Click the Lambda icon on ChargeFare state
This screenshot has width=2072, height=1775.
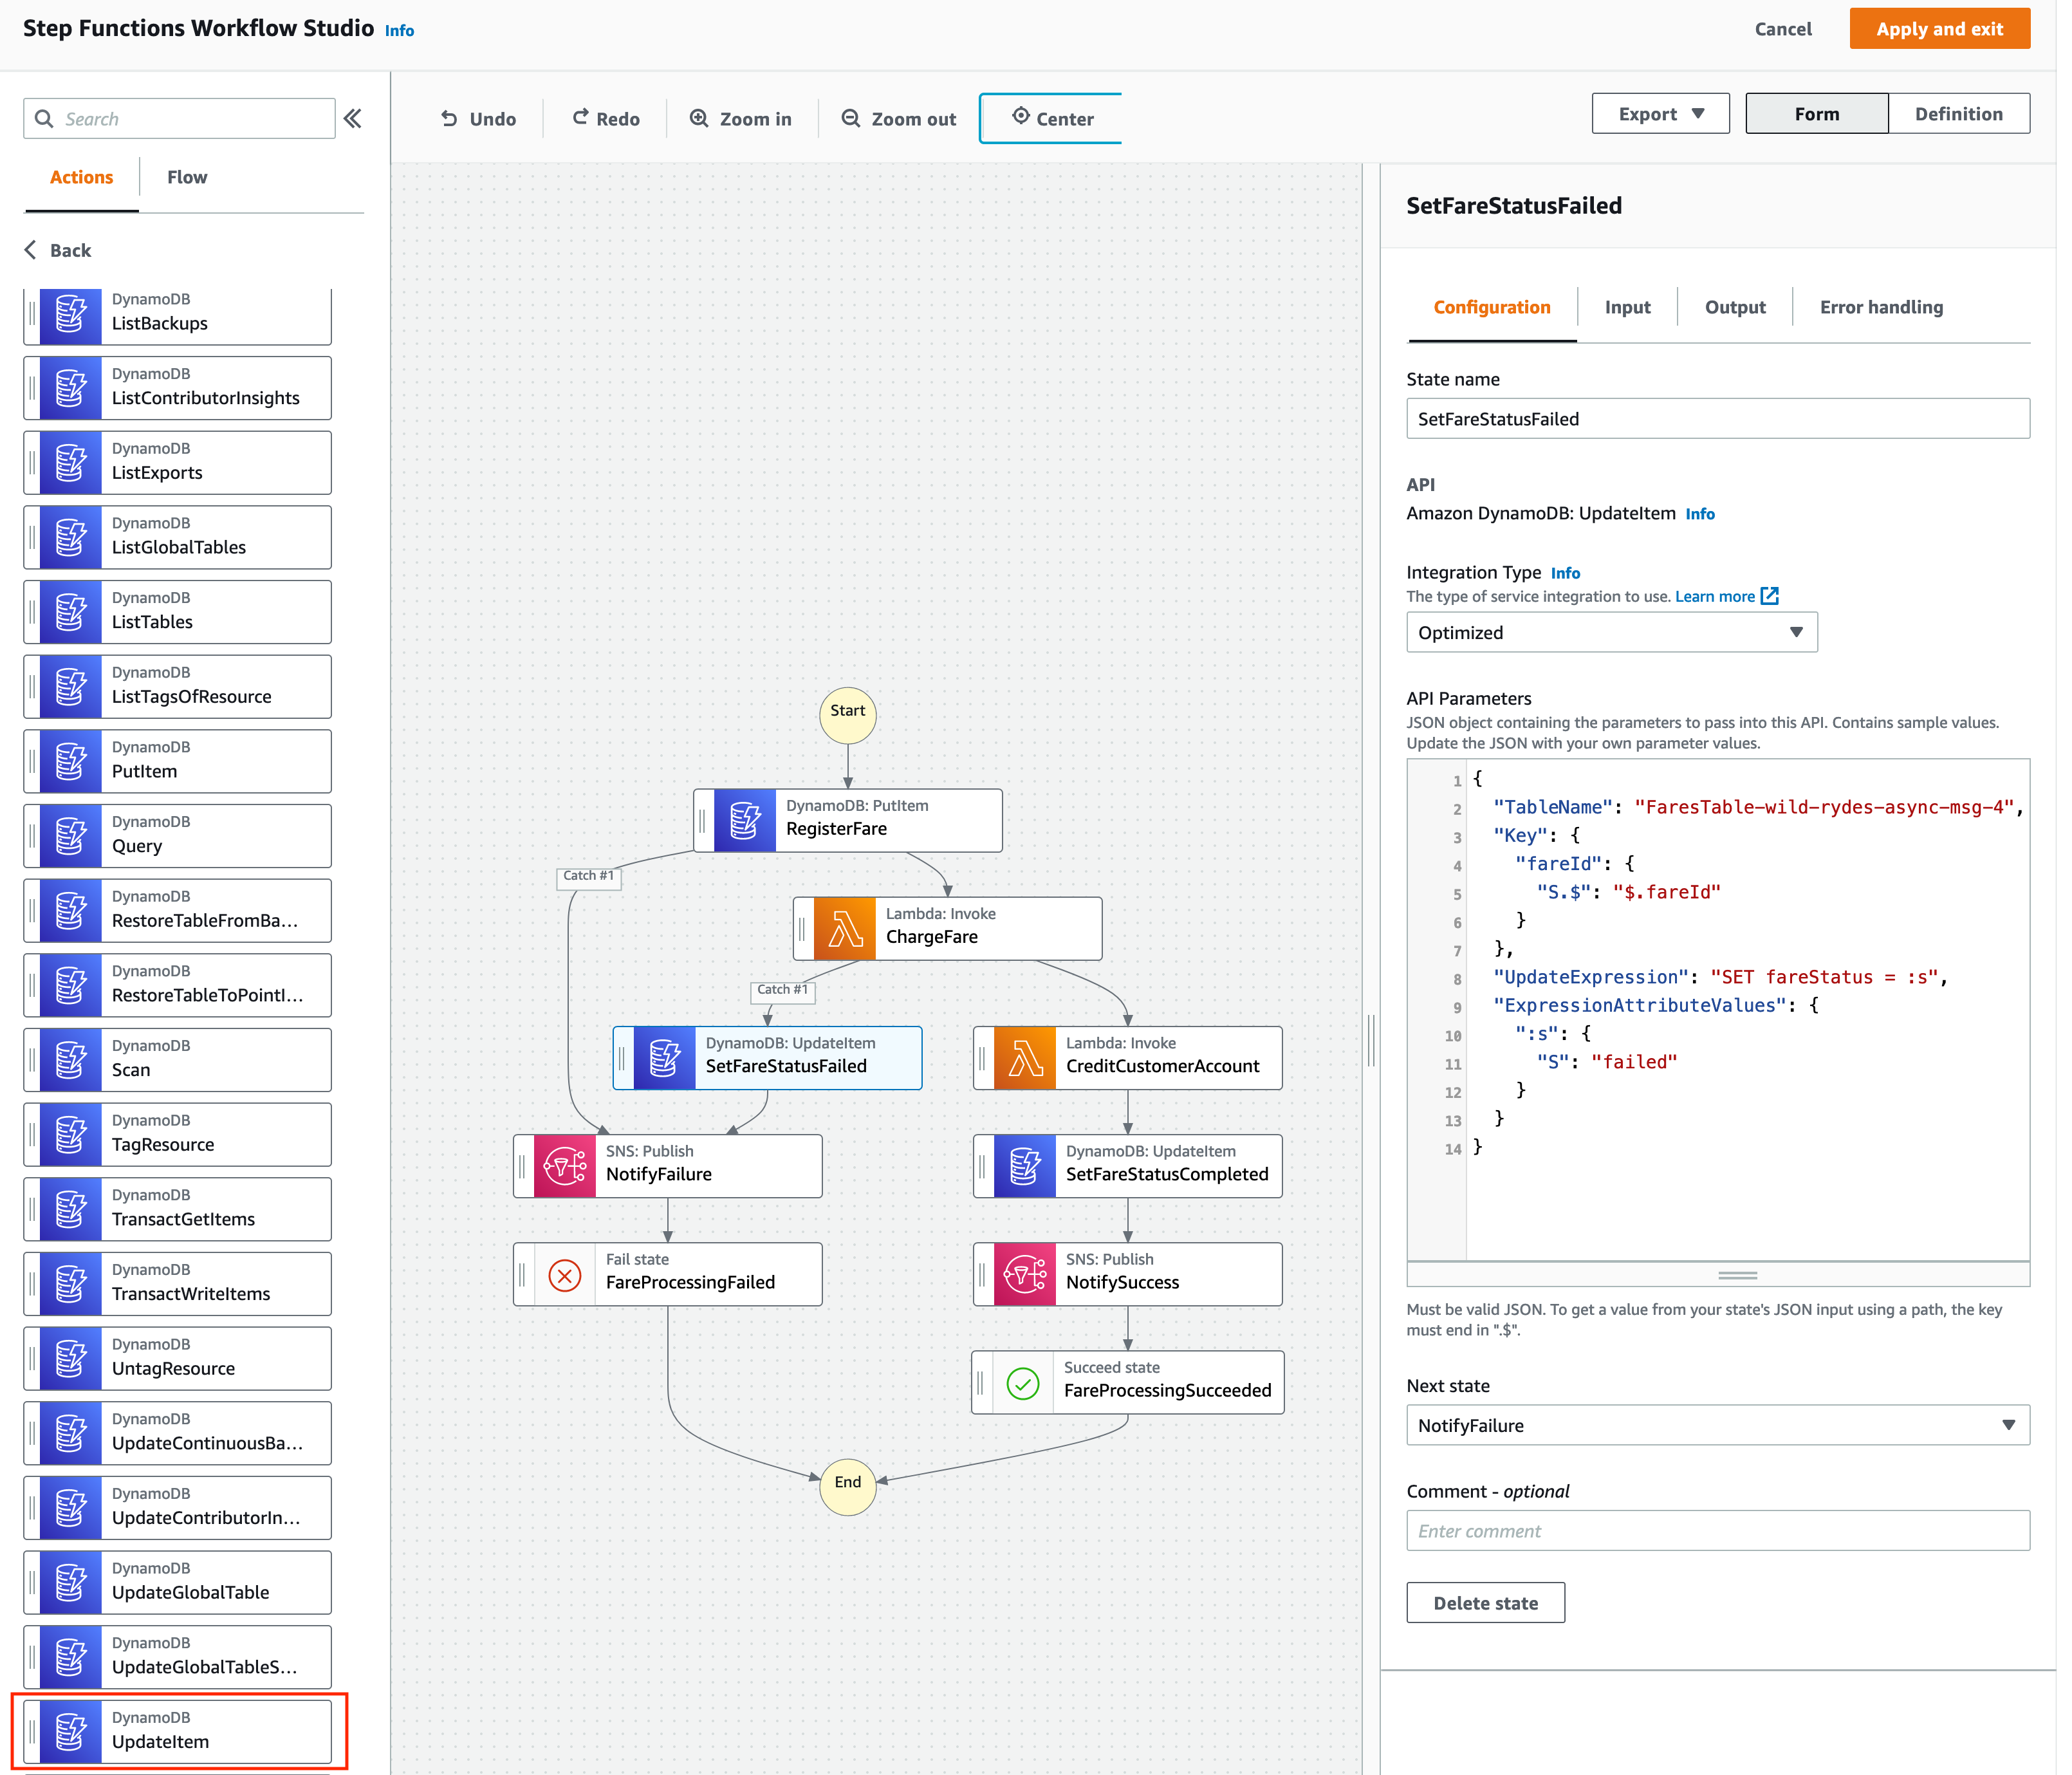tap(845, 929)
